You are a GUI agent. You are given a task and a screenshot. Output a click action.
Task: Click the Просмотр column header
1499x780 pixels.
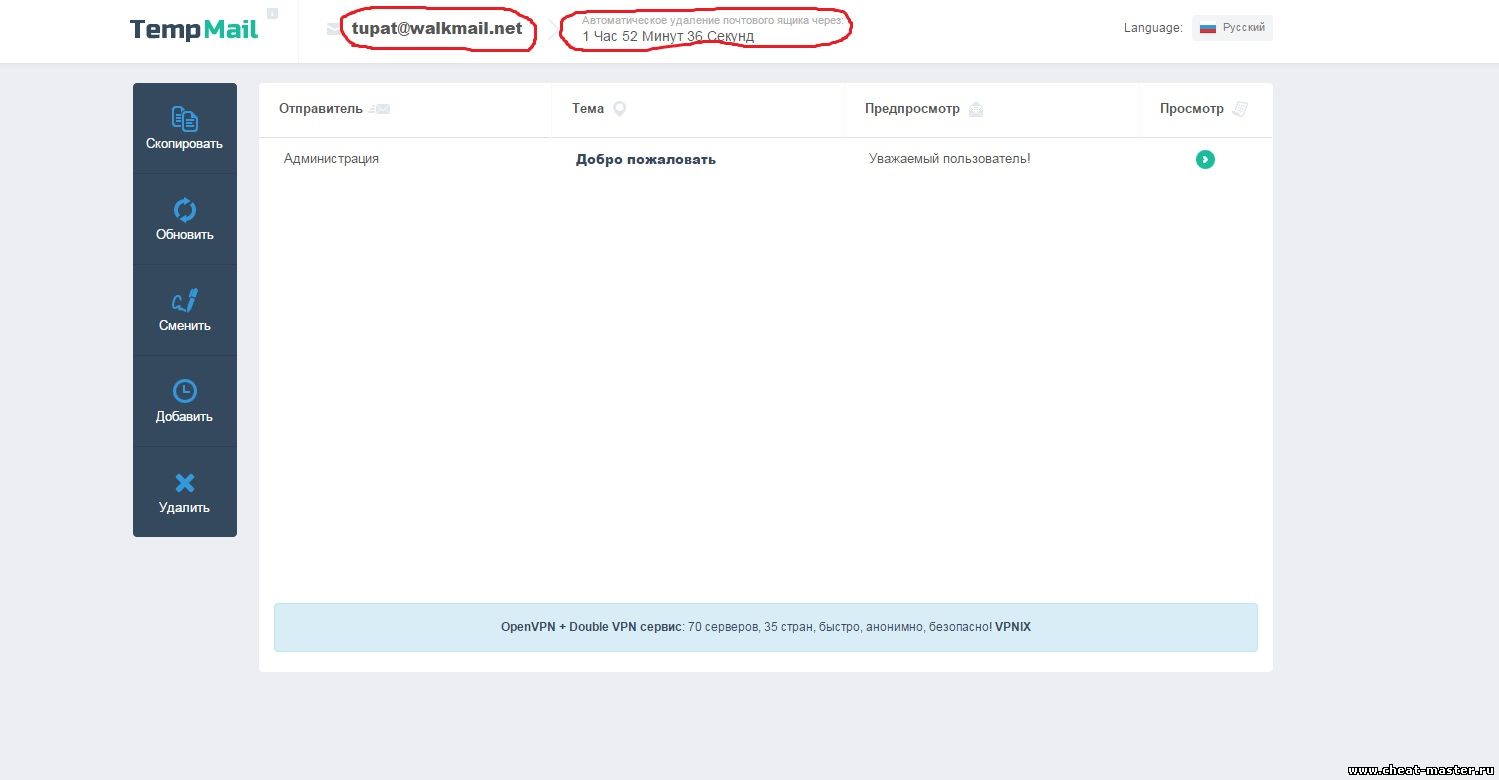(x=1191, y=109)
